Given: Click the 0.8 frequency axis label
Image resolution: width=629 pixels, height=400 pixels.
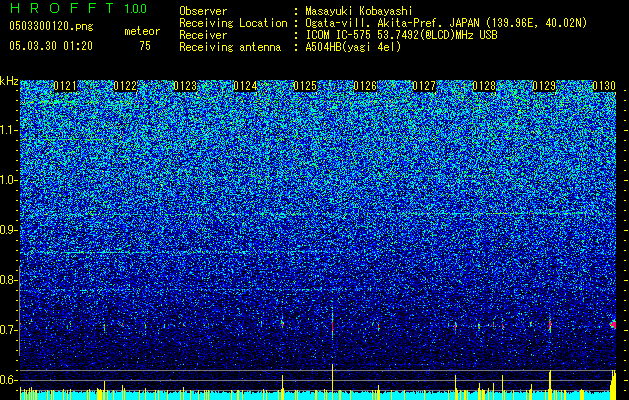Looking at the screenshot, I should click(9, 280).
